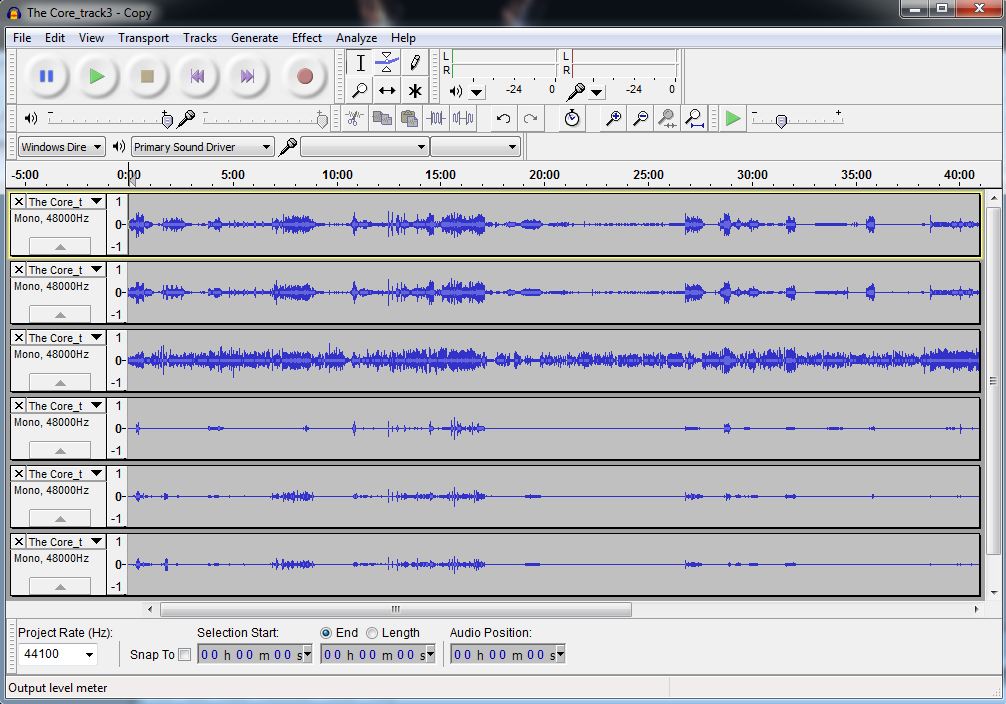Open the Effect menu

pyautogui.click(x=306, y=38)
